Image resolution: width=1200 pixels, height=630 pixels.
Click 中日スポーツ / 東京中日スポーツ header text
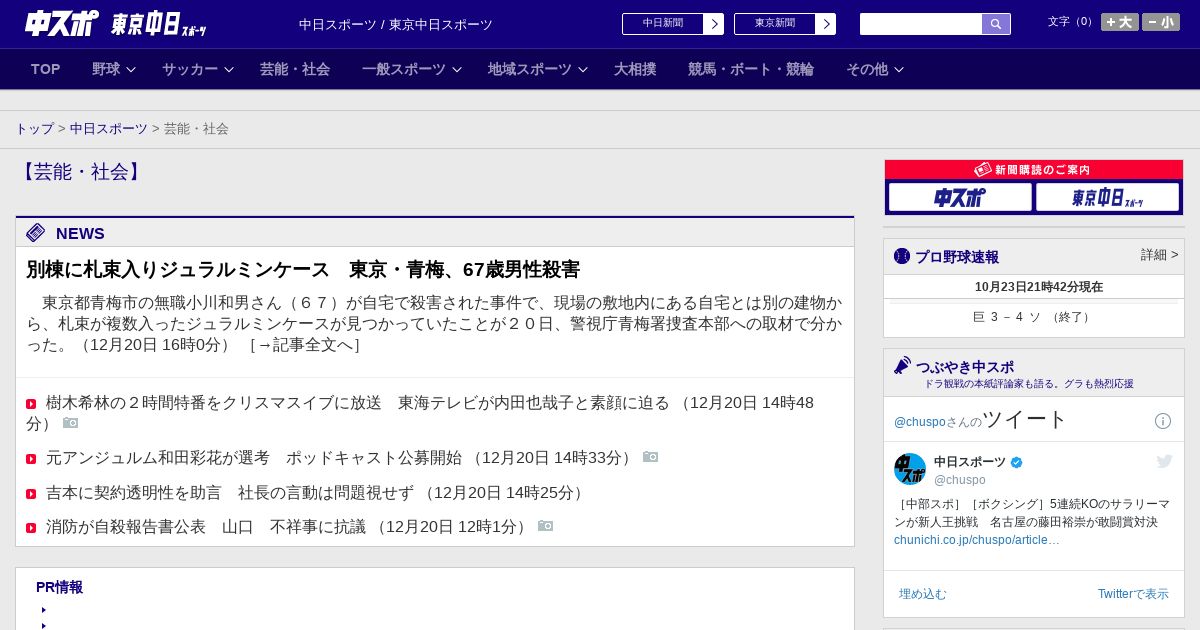pyautogui.click(x=396, y=25)
